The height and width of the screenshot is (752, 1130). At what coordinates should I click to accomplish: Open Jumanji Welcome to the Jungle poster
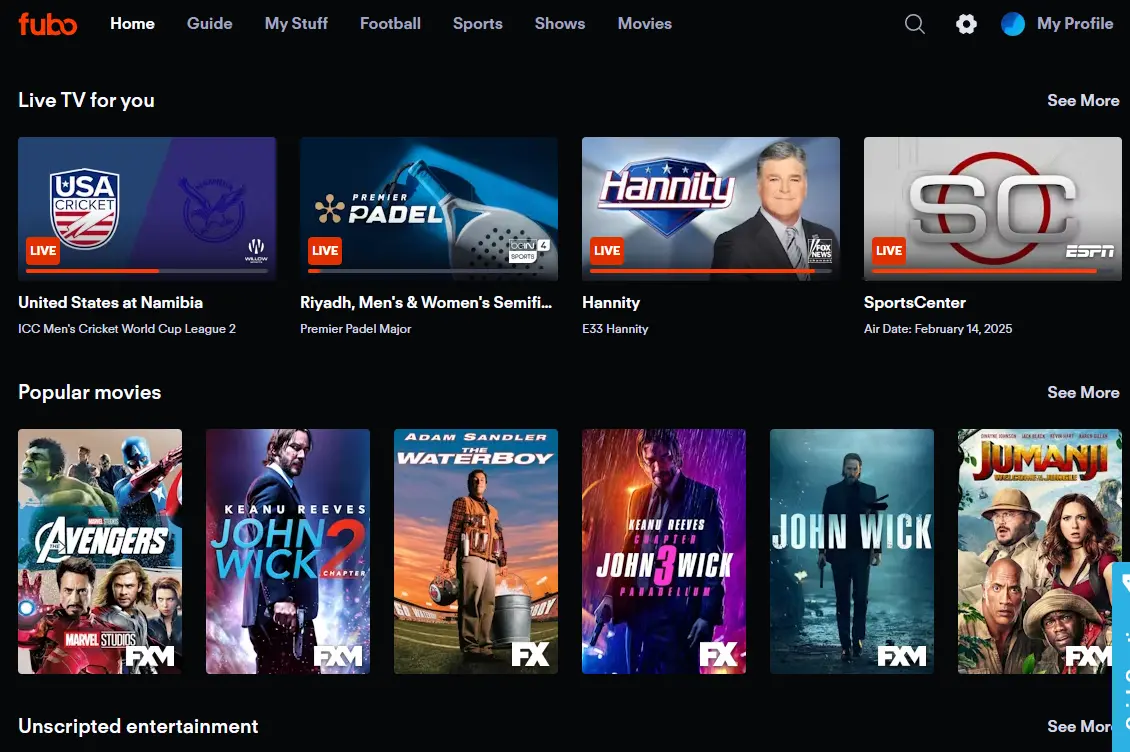[x=1039, y=552]
